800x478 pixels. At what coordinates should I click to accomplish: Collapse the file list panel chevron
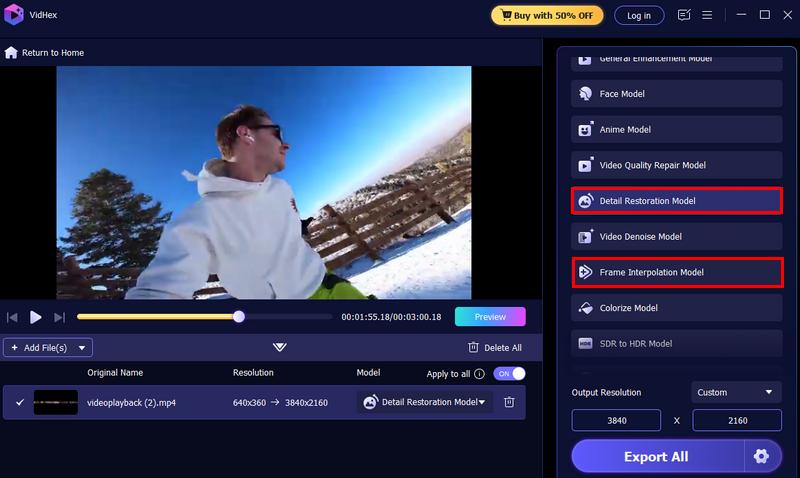(279, 347)
